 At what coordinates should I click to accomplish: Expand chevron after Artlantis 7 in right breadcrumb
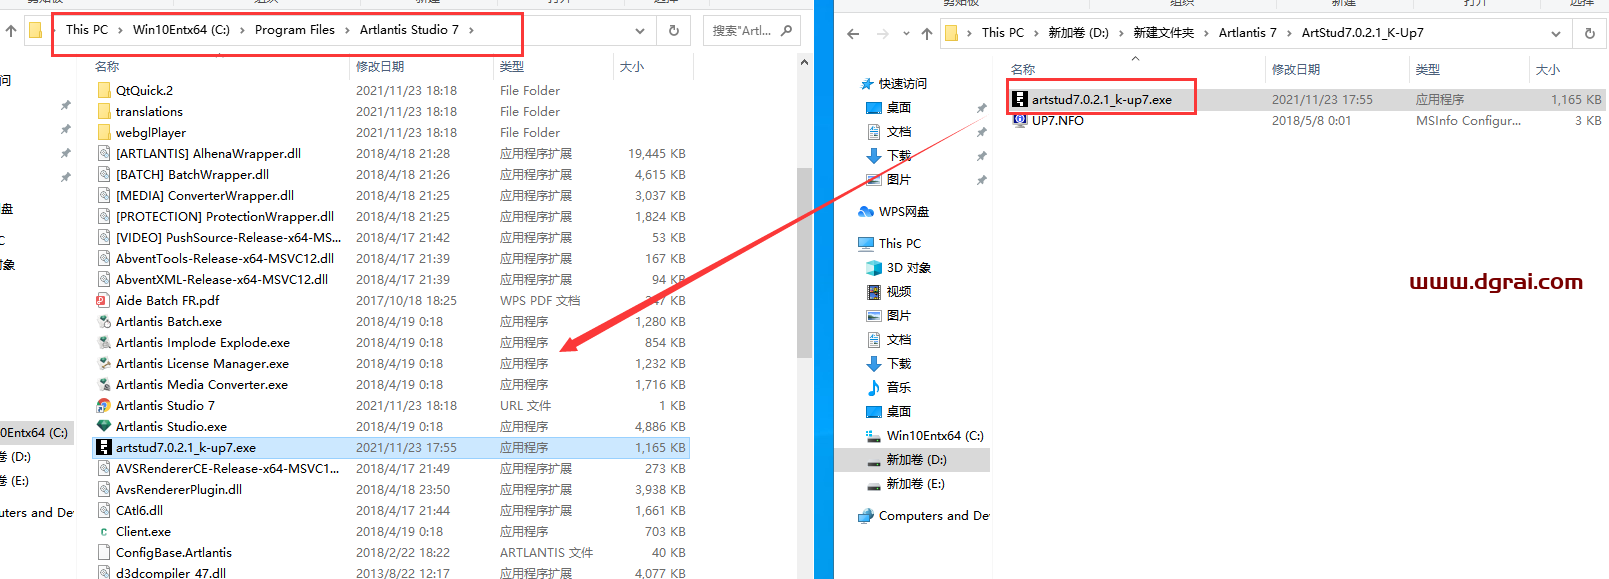tap(1289, 33)
